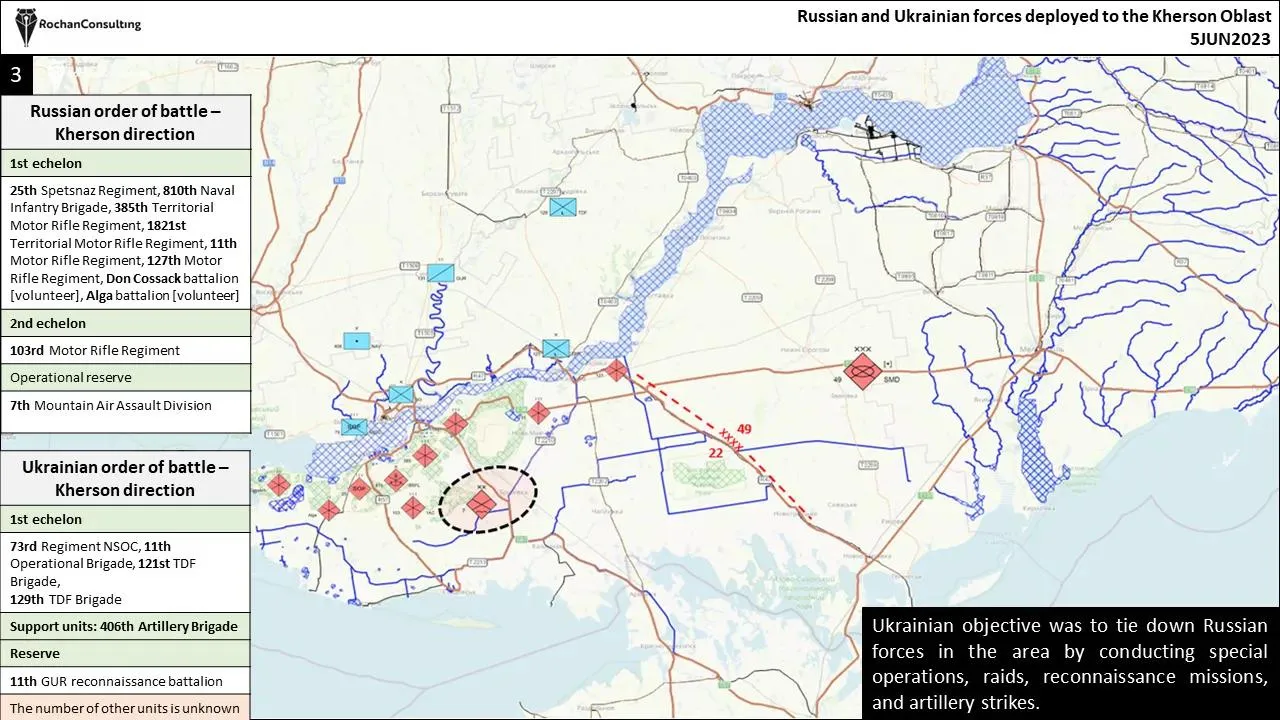Viewport: 1280px width, 720px height.
Task: Select the blue 129 TDF unit symbol
Action: click(x=563, y=207)
